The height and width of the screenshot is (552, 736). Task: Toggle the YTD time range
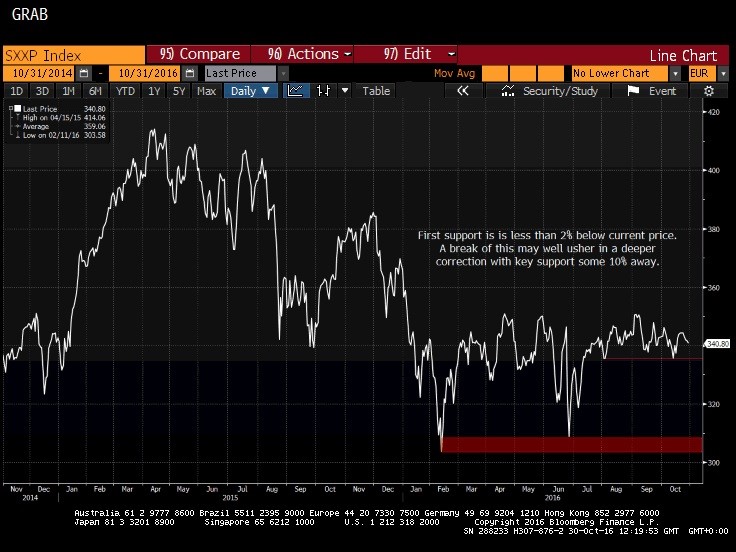tap(125, 91)
